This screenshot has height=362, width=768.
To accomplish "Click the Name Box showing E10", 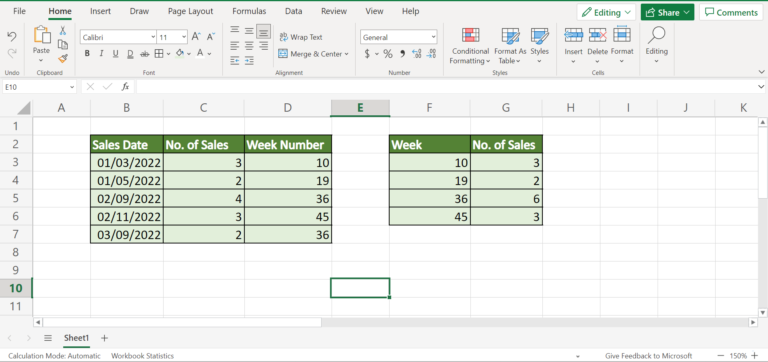I will tap(39, 87).
